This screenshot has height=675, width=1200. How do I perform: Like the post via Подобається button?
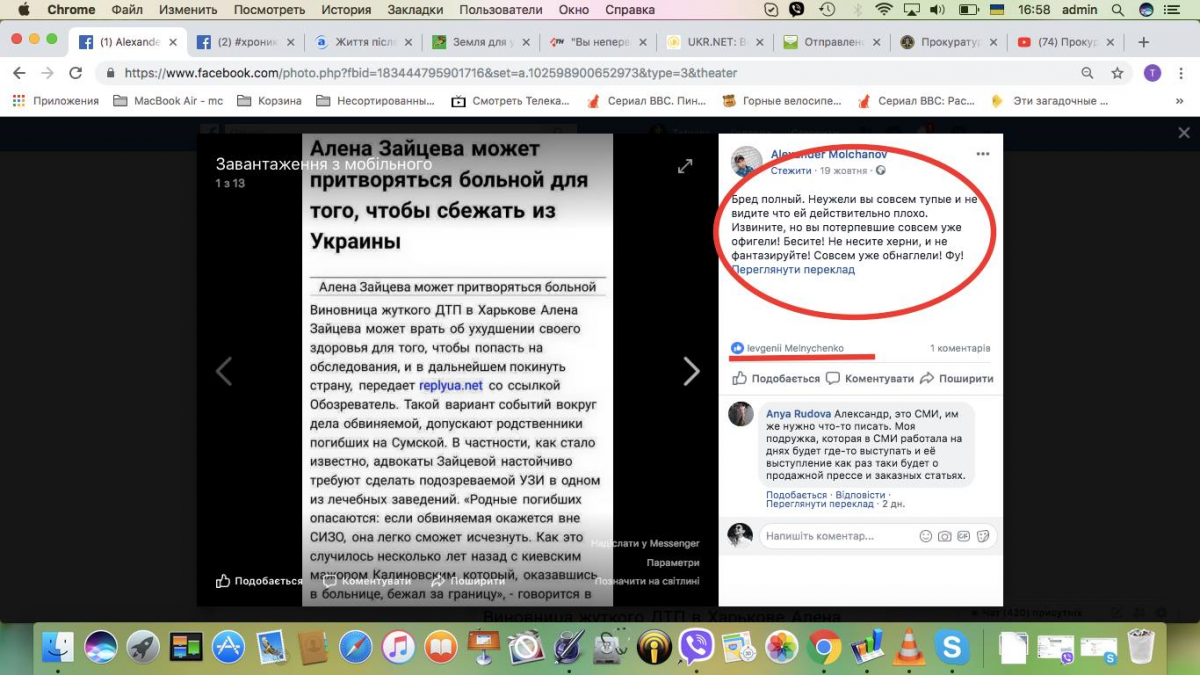[x=776, y=379]
